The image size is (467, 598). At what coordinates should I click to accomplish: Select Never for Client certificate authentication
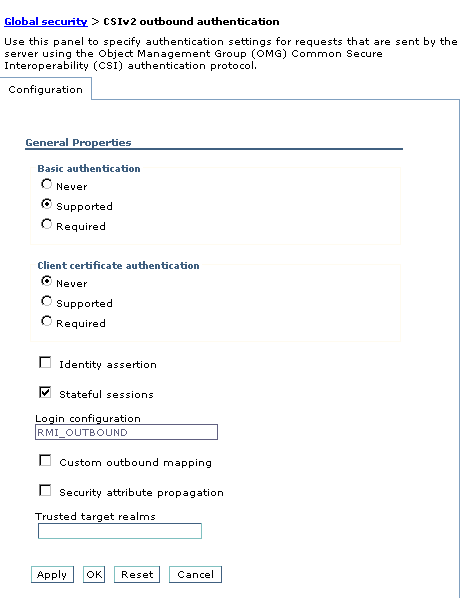coord(46,281)
